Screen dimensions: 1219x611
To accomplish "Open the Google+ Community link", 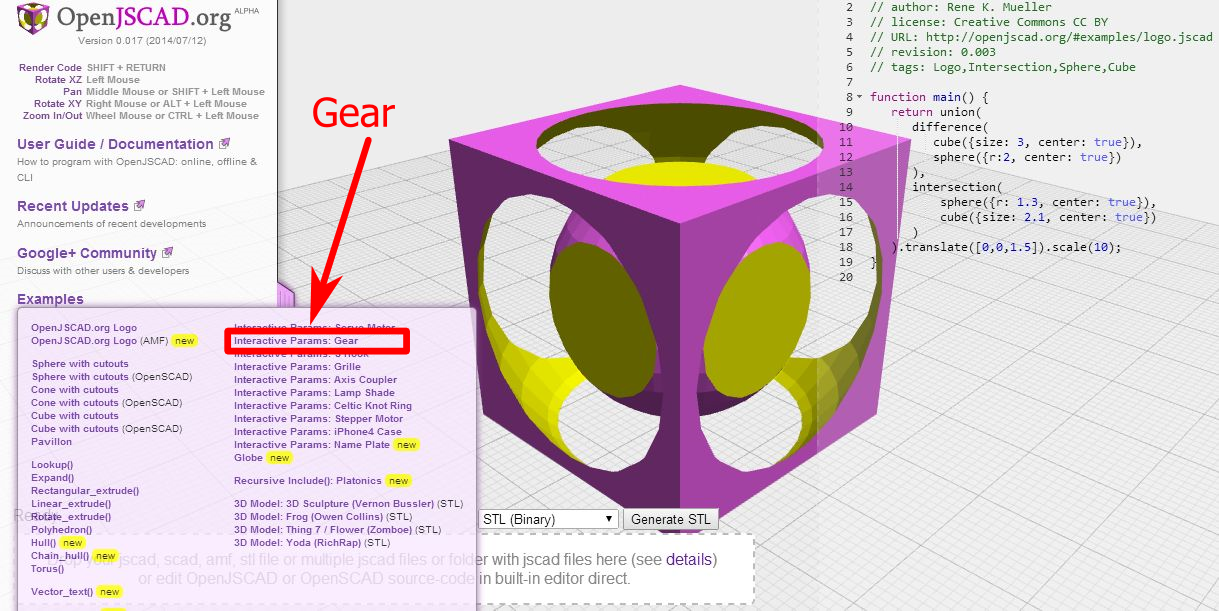I will point(87,253).
